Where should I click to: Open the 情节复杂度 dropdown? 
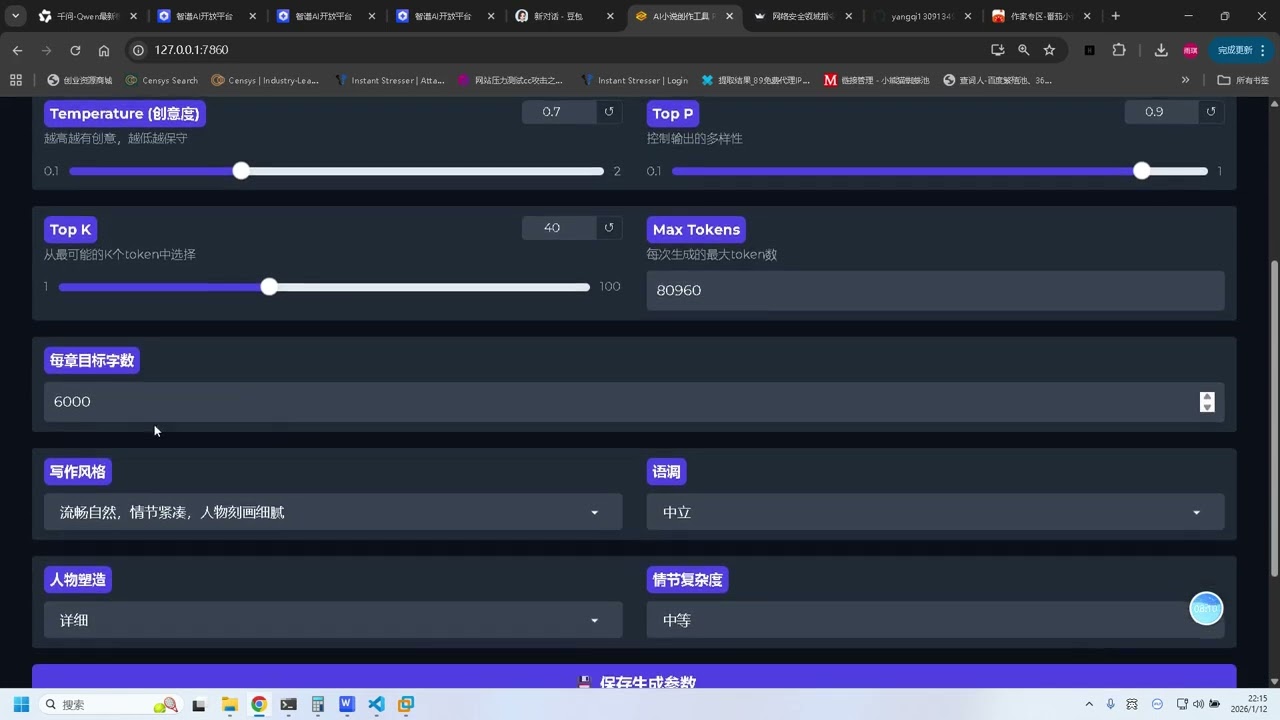coord(935,620)
